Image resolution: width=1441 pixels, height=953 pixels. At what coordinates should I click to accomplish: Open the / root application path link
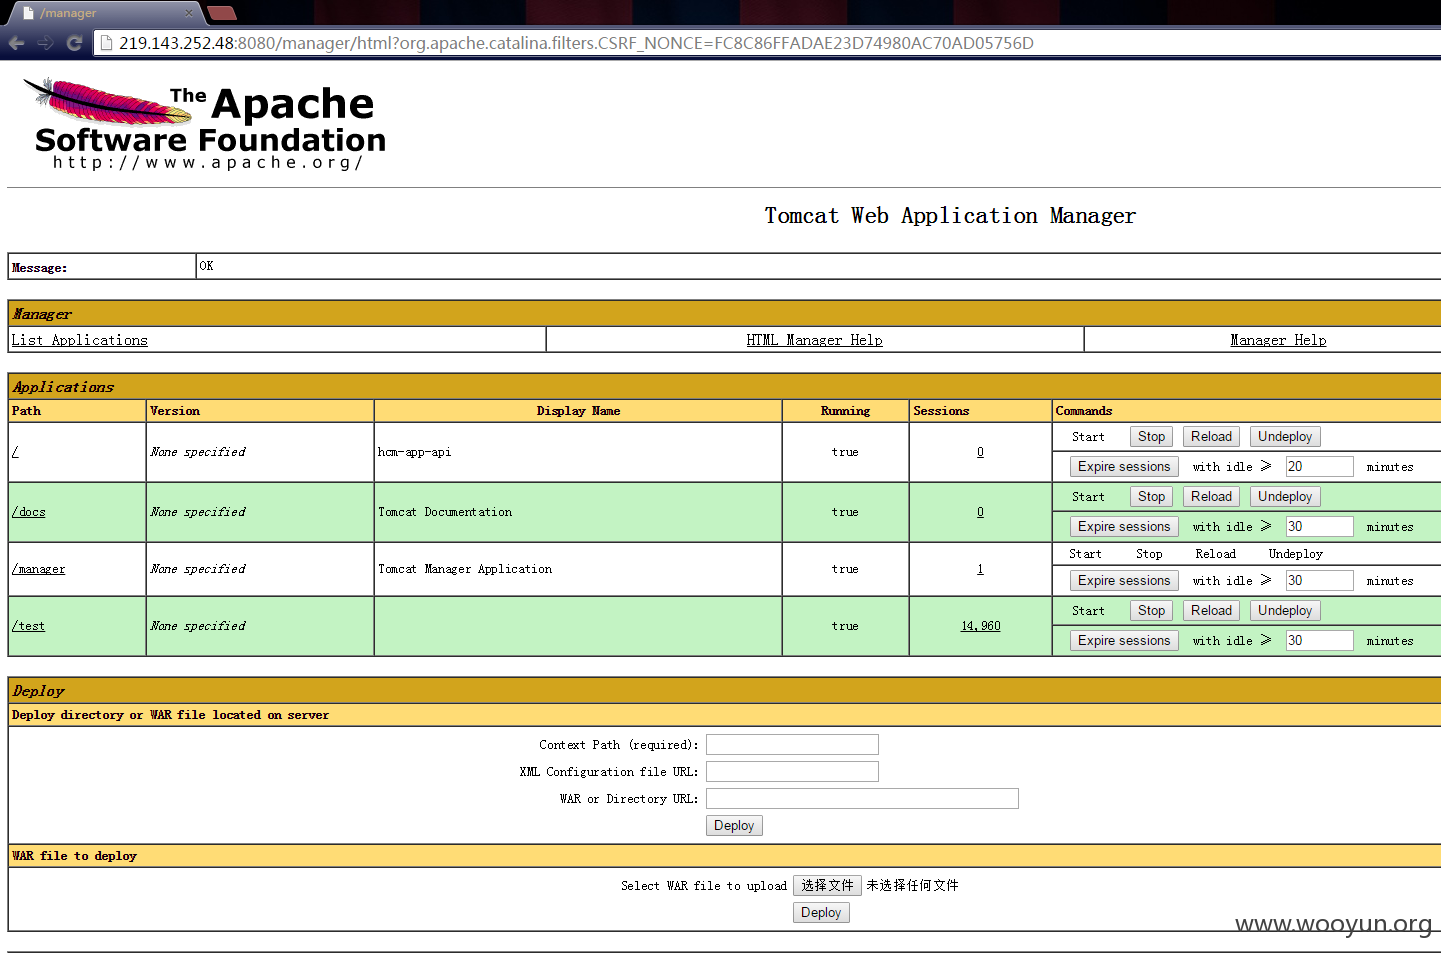pyautogui.click(x=15, y=452)
